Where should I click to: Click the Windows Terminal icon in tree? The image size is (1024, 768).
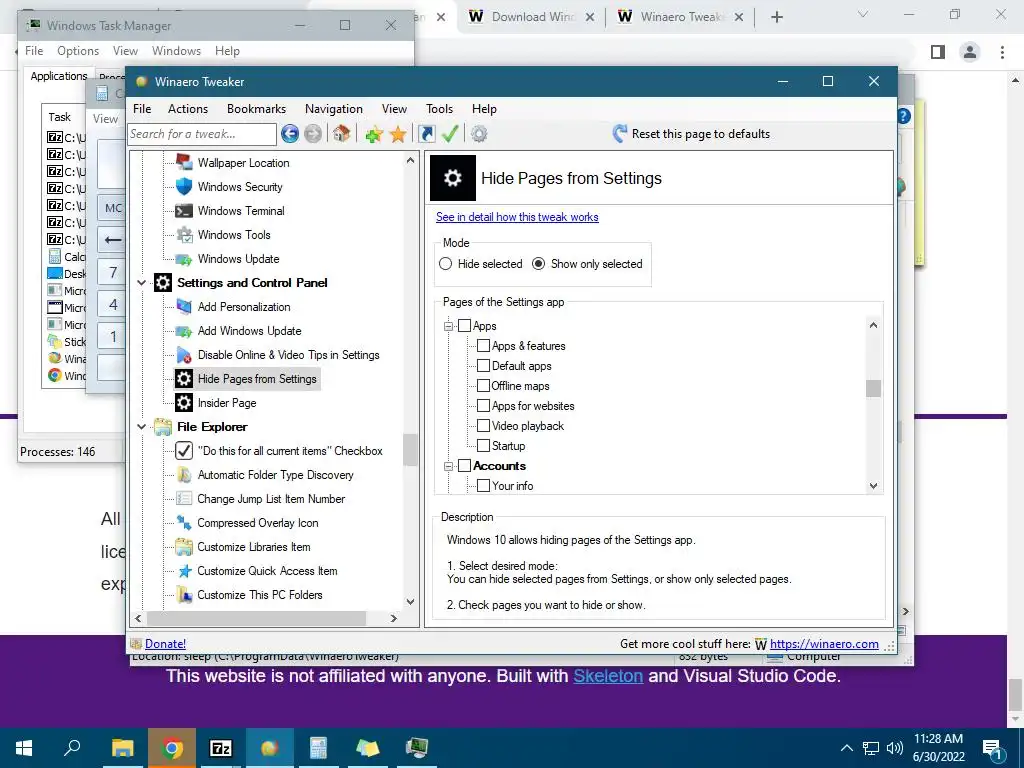tap(184, 211)
